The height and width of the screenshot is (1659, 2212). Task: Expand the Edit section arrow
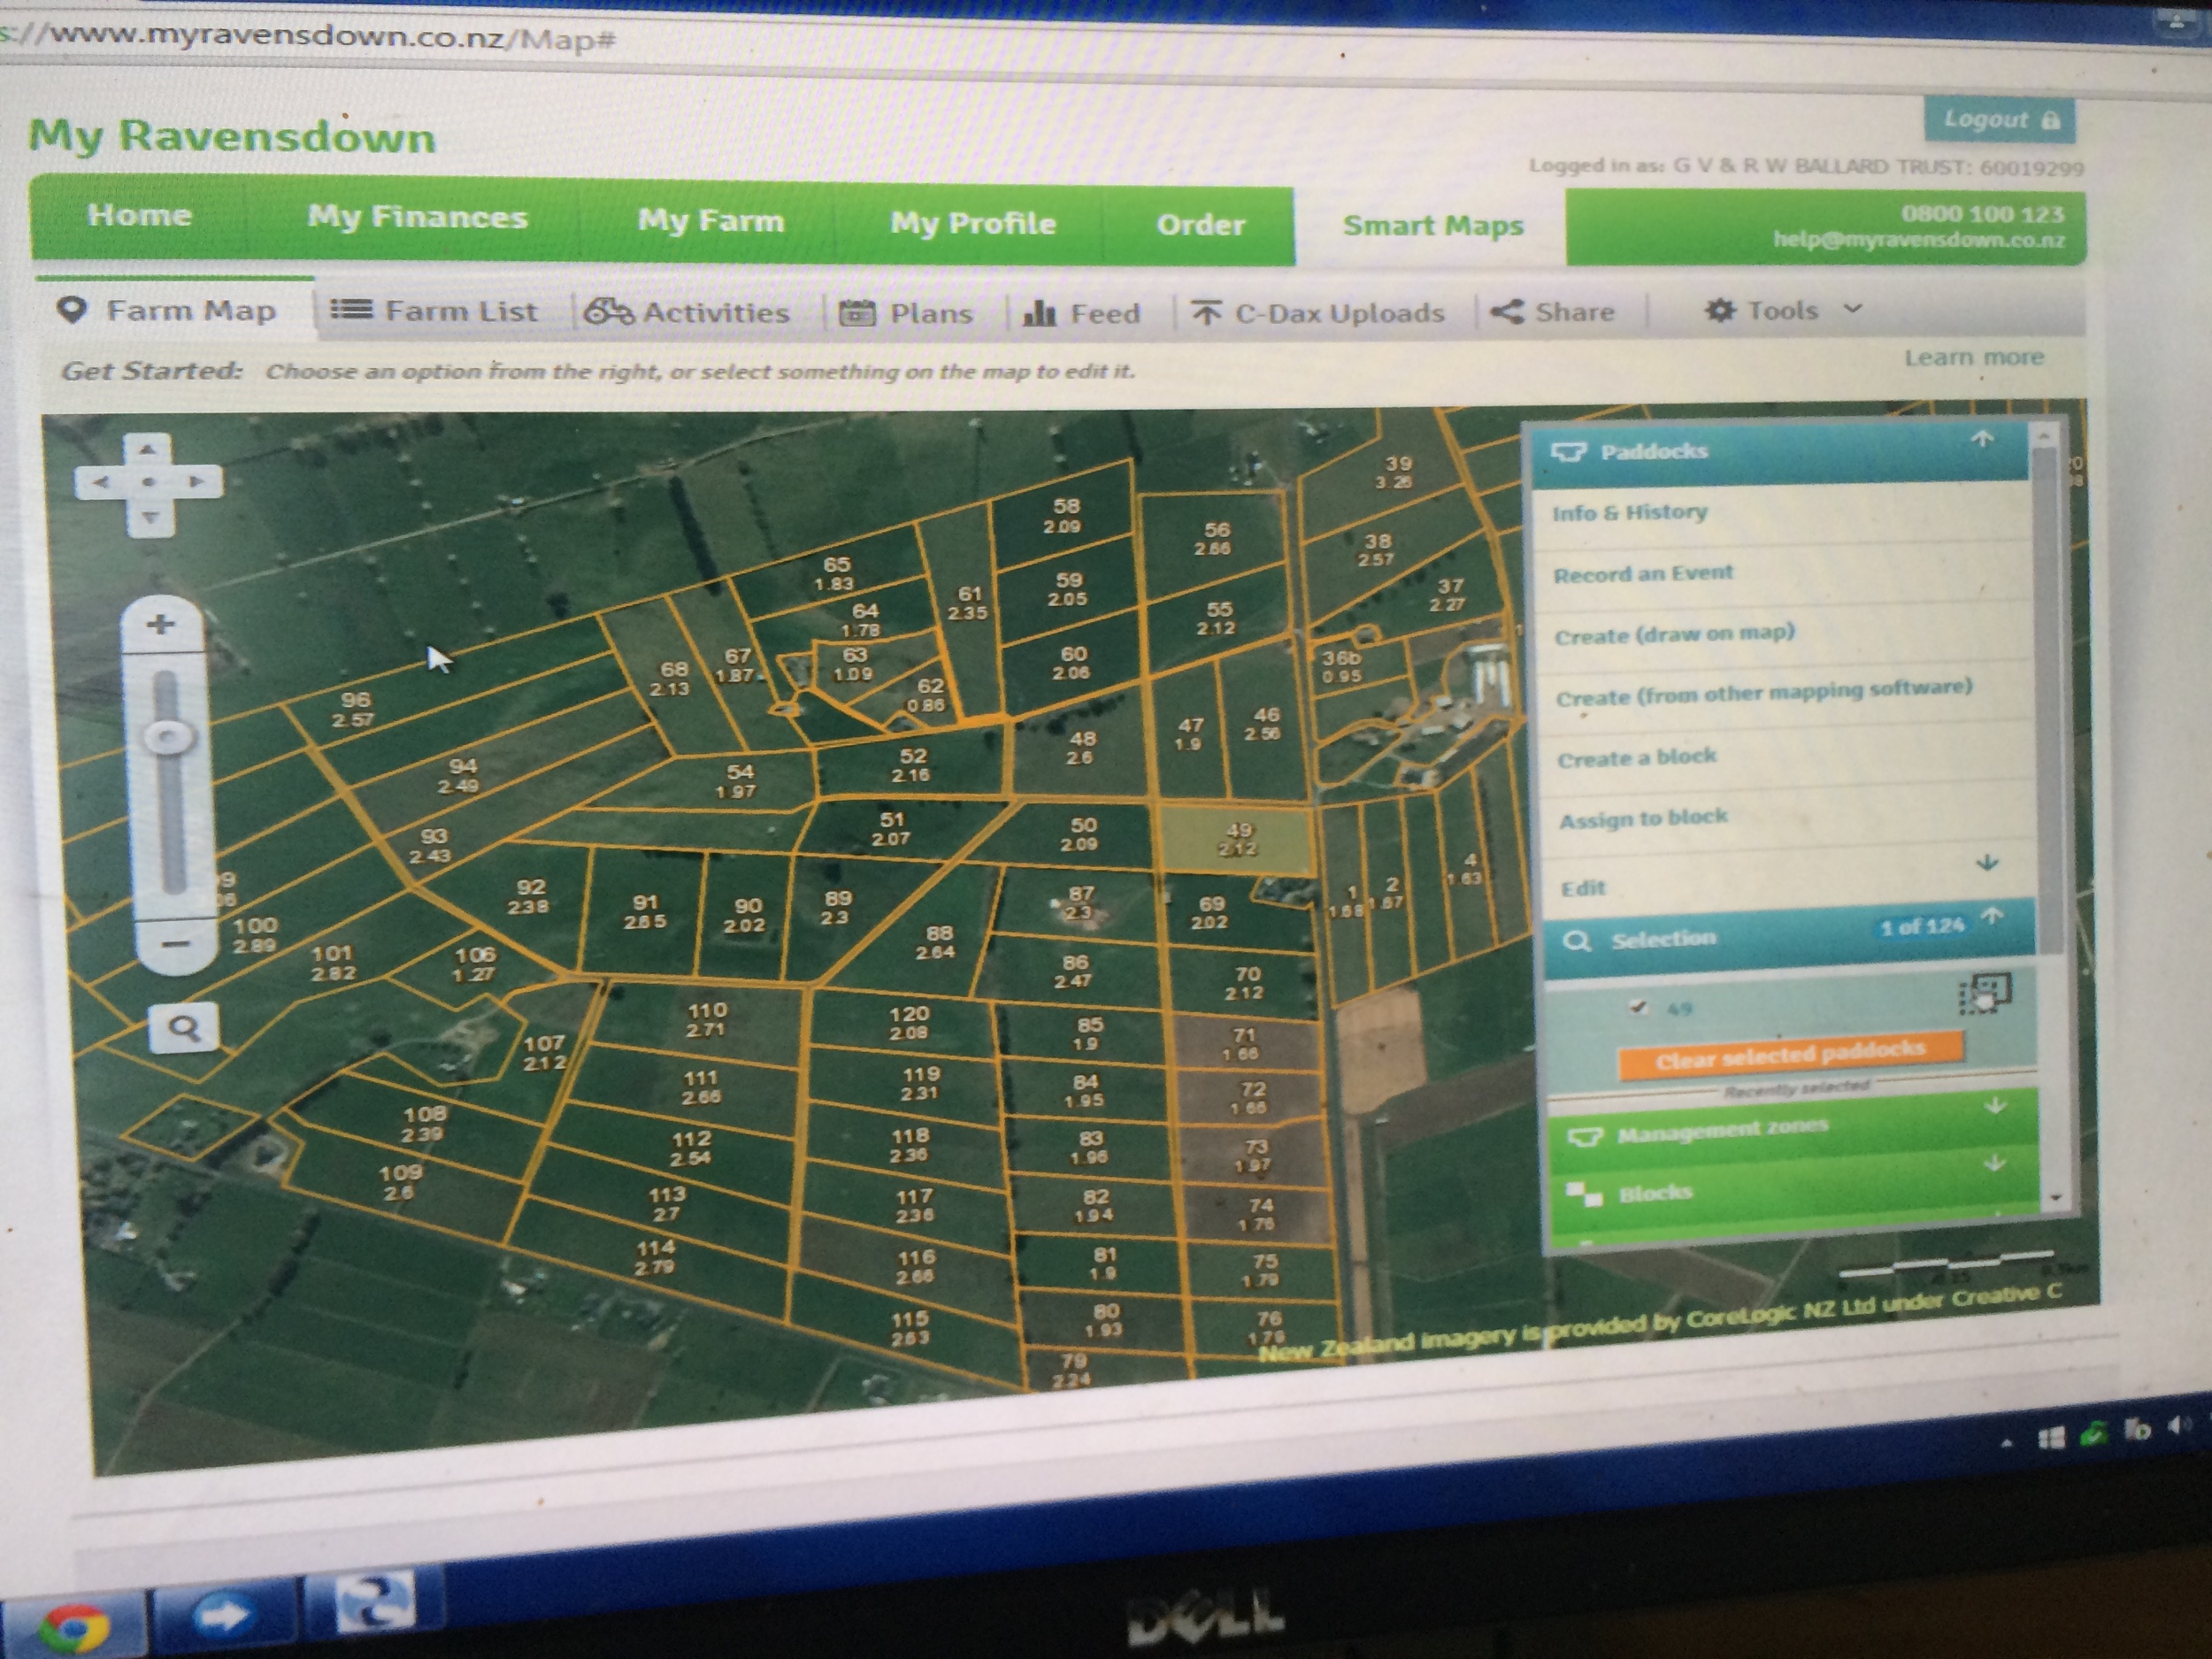[x=1987, y=862]
